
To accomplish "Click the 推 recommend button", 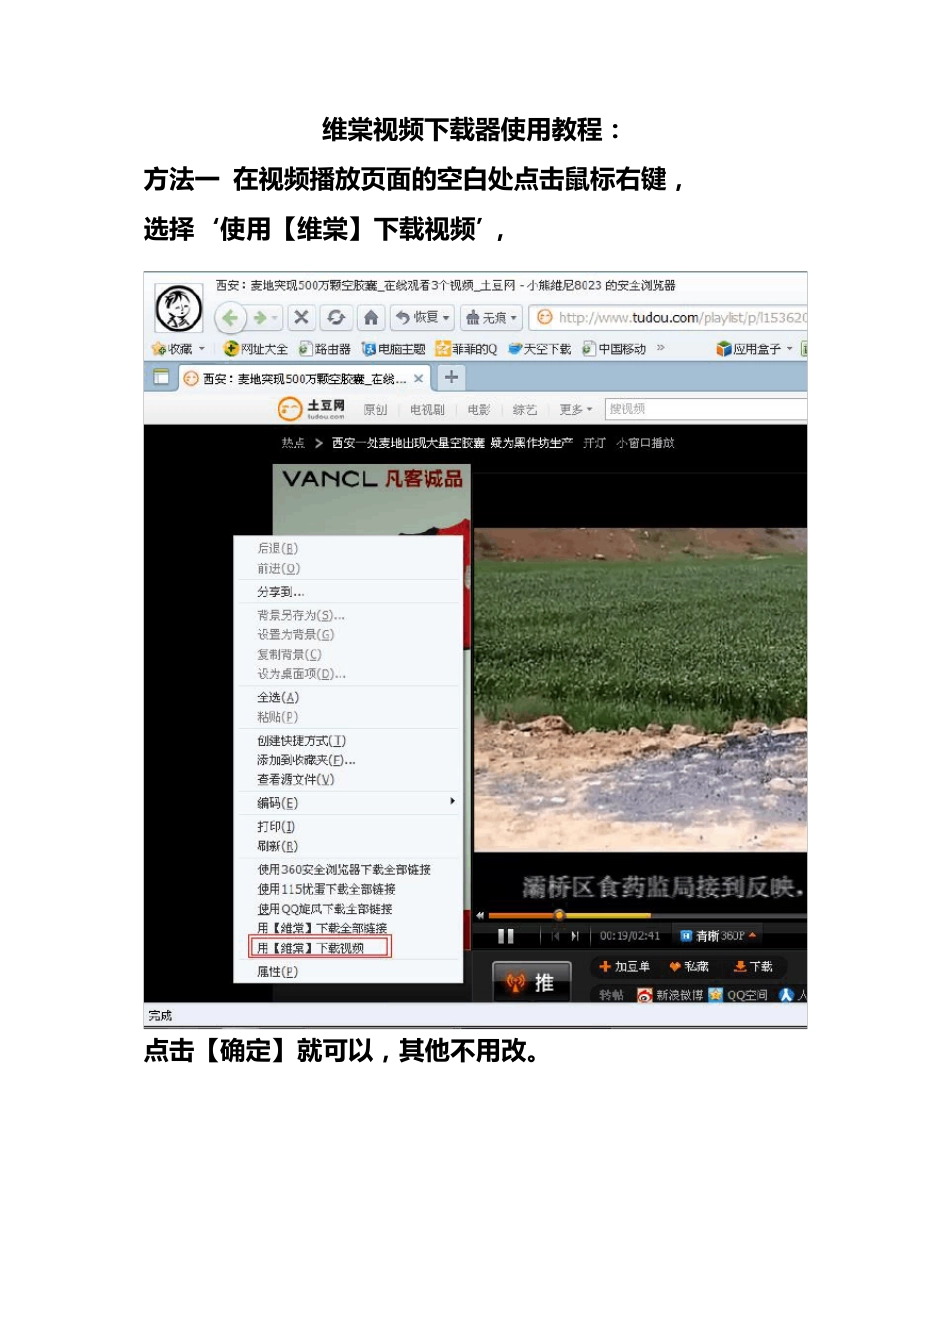I will pyautogui.click(x=531, y=982).
